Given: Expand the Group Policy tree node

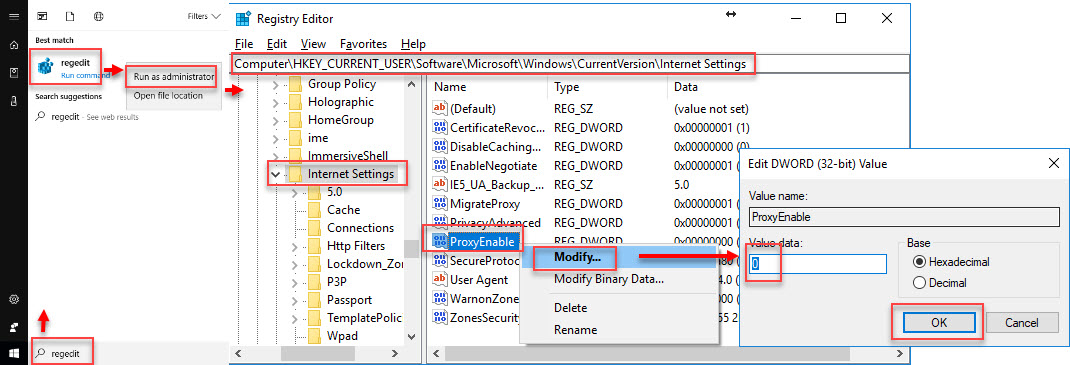Looking at the screenshot, I should 275,85.
